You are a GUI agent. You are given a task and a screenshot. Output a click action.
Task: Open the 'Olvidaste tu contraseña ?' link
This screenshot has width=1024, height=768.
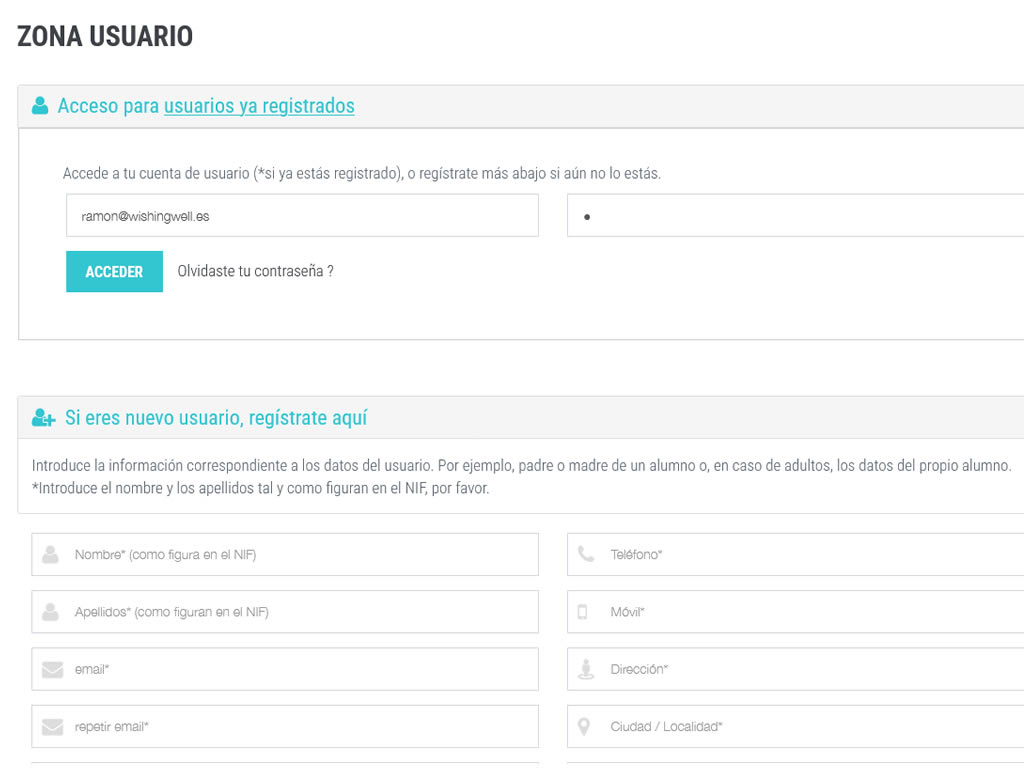tap(255, 271)
